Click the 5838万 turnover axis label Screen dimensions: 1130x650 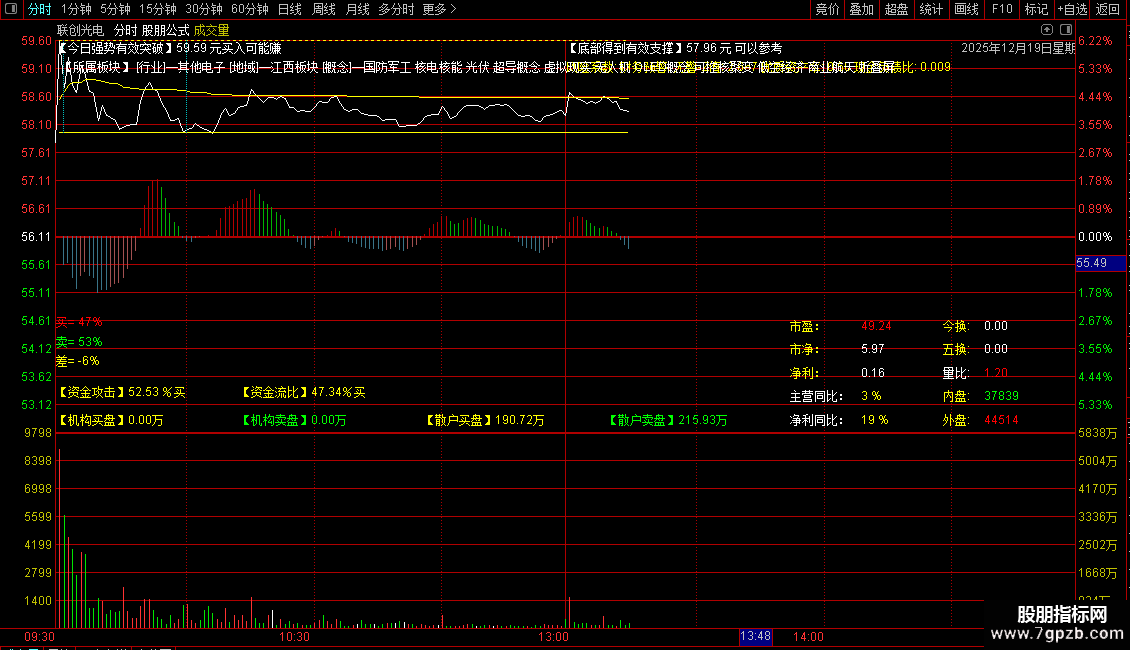1098,432
